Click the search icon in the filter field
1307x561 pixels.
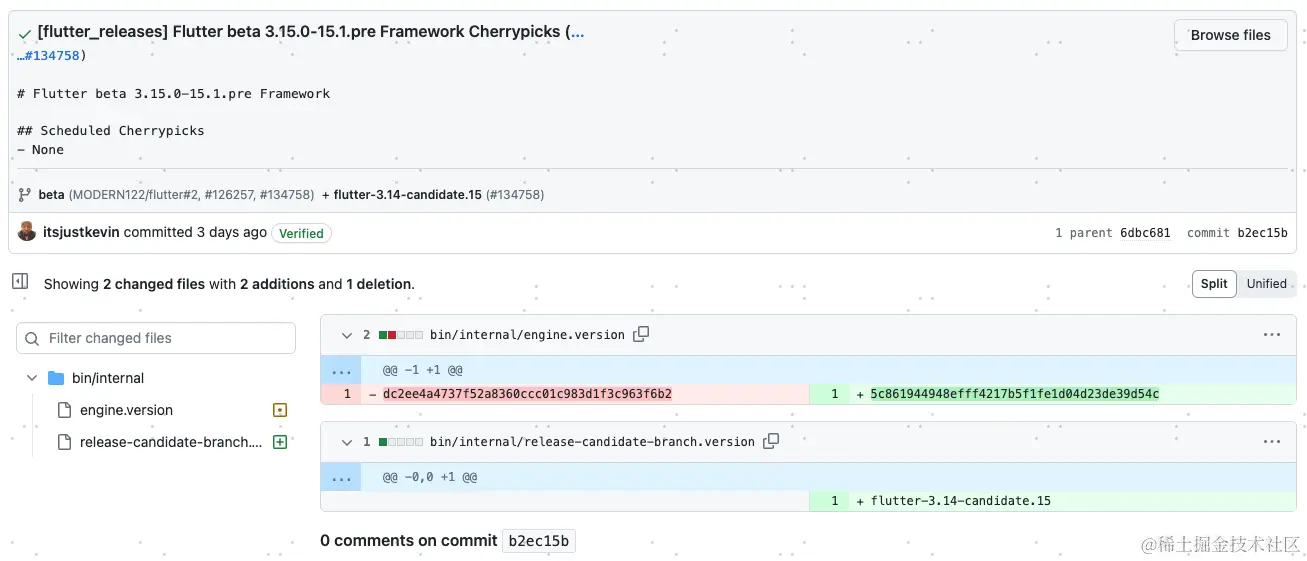tap(33, 339)
